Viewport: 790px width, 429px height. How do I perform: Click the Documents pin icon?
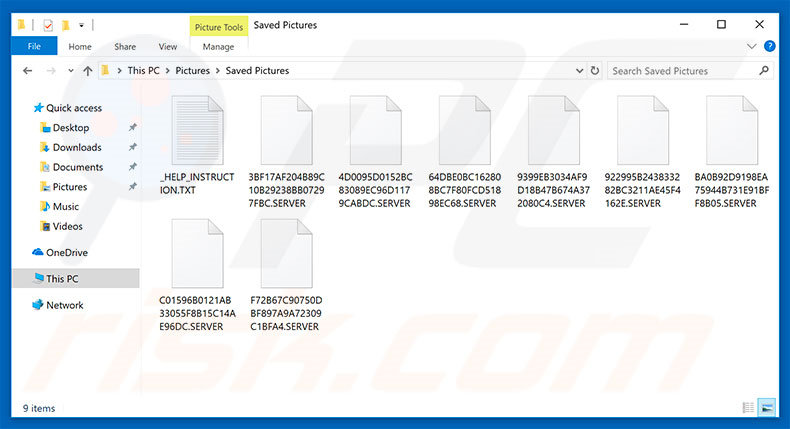[x=133, y=167]
